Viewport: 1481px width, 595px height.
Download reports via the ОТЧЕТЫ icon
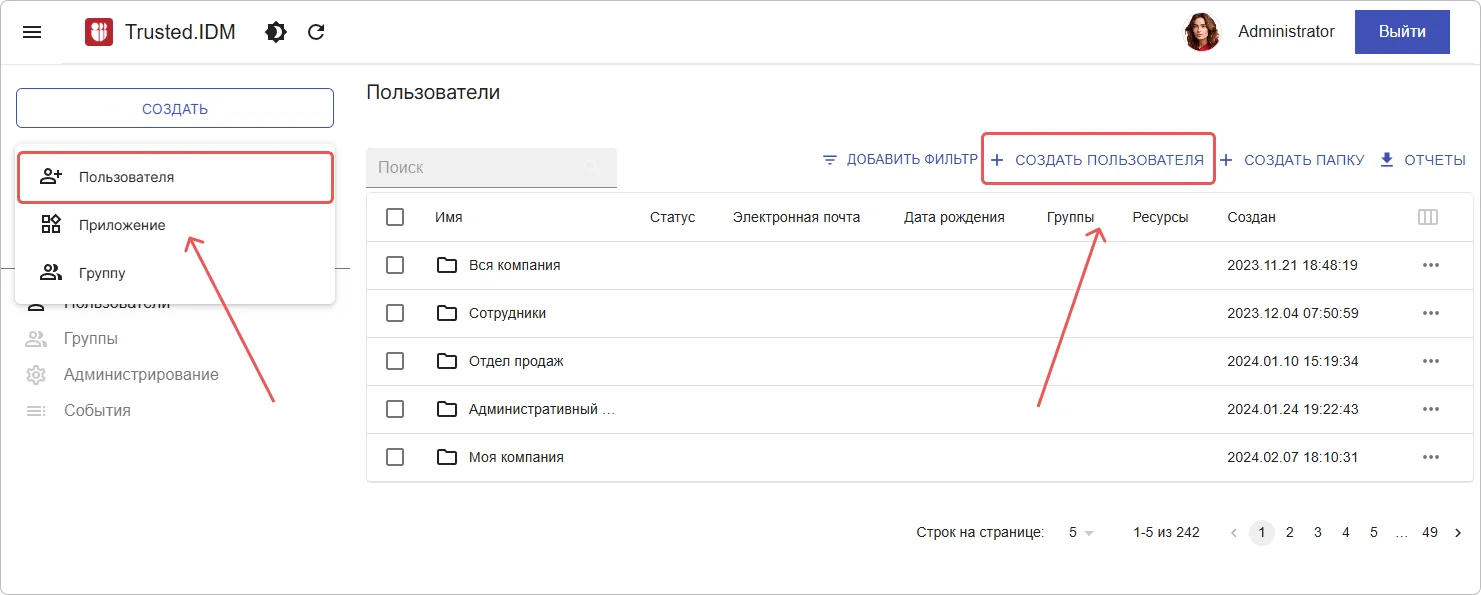click(x=1386, y=159)
